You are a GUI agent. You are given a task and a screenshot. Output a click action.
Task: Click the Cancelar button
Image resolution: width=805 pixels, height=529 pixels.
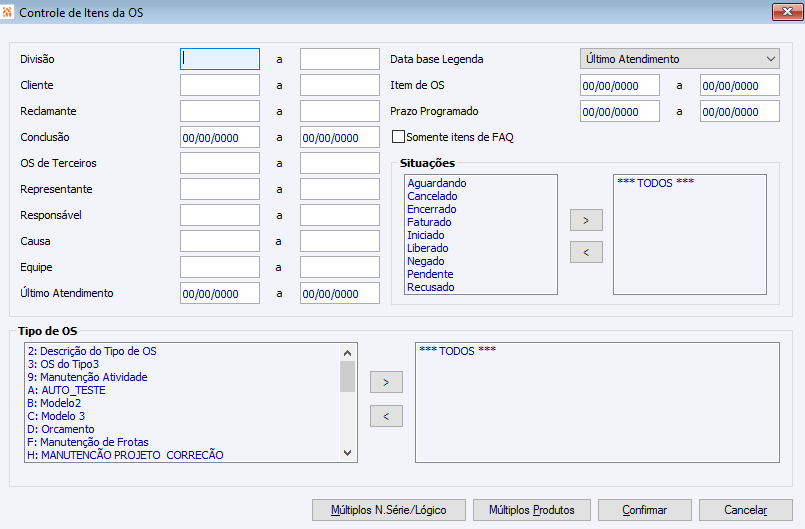tap(745, 510)
